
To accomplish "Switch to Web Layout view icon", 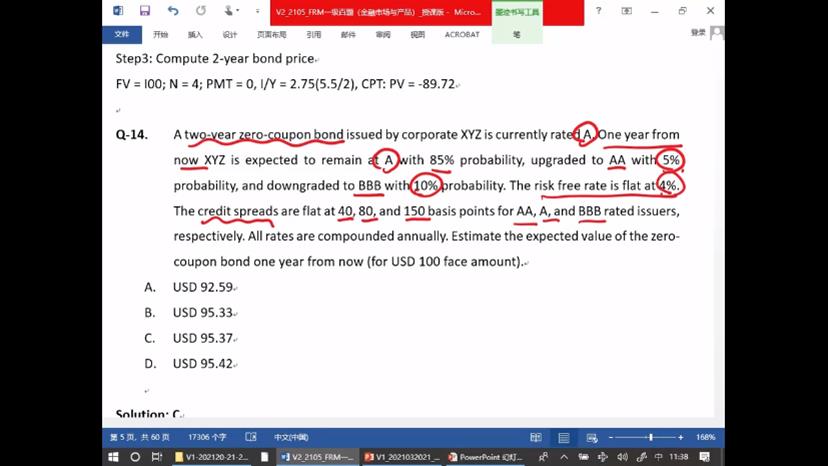I will pyautogui.click(x=591, y=437).
